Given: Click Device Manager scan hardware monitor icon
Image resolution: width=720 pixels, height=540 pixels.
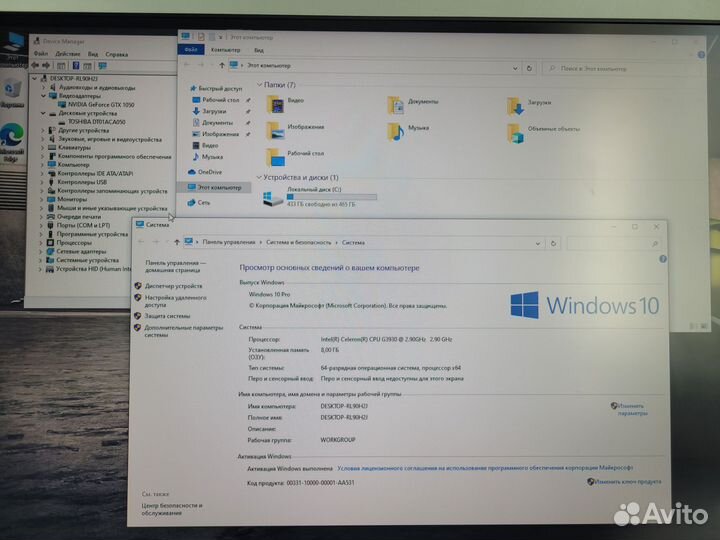Looking at the screenshot, I should (x=102, y=66).
